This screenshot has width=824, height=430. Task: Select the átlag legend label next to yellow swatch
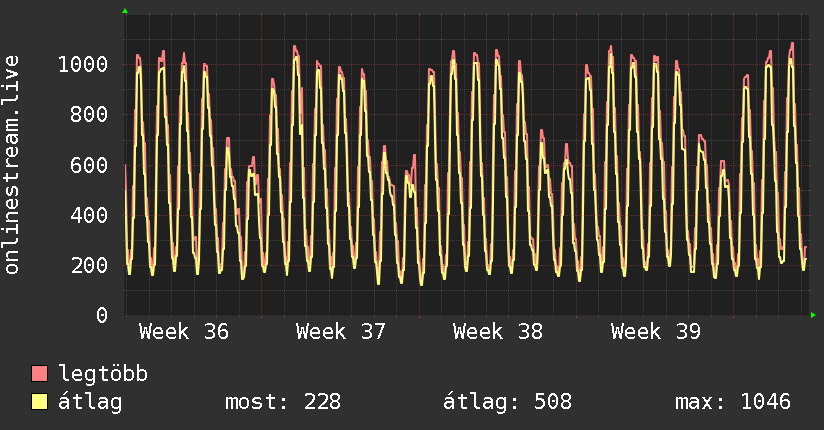click(x=90, y=402)
